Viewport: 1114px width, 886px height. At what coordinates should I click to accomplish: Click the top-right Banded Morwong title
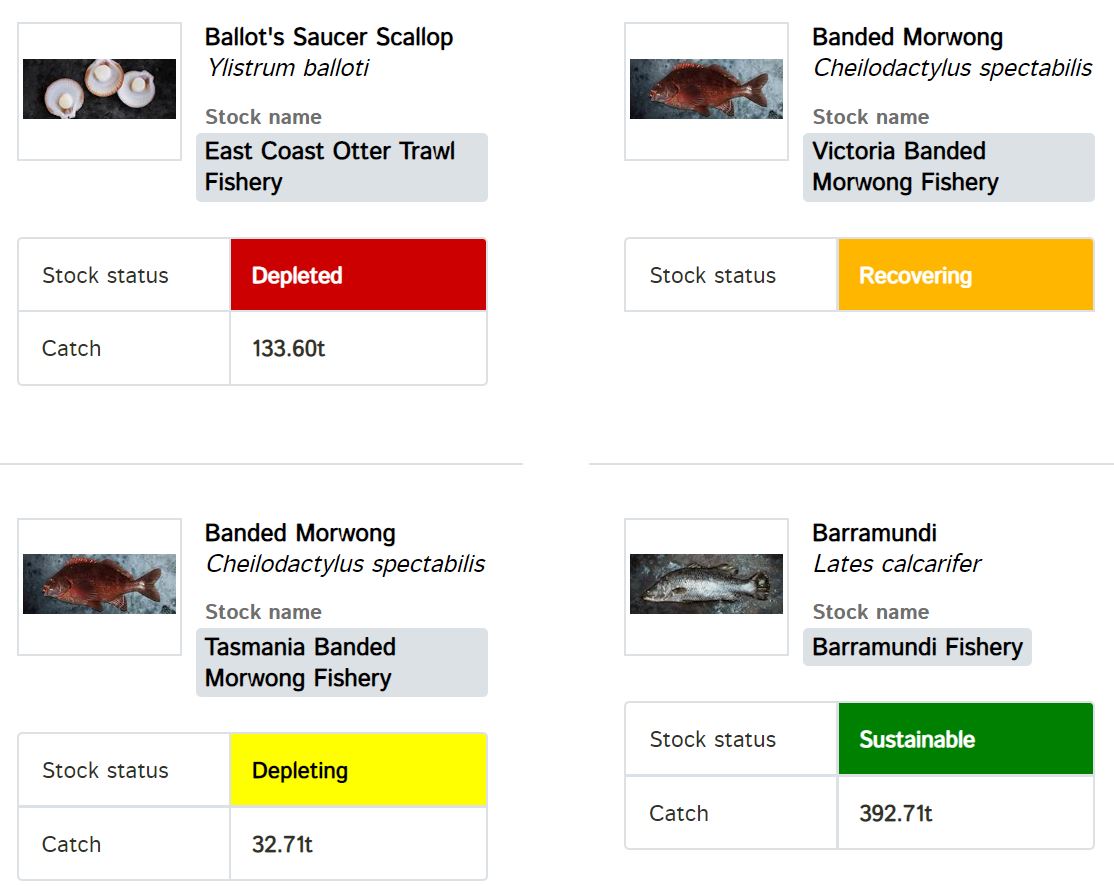pos(907,37)
